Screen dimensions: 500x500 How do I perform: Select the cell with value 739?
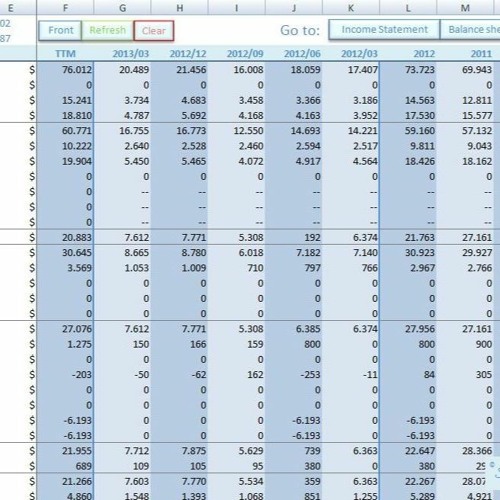click(294, 451)
